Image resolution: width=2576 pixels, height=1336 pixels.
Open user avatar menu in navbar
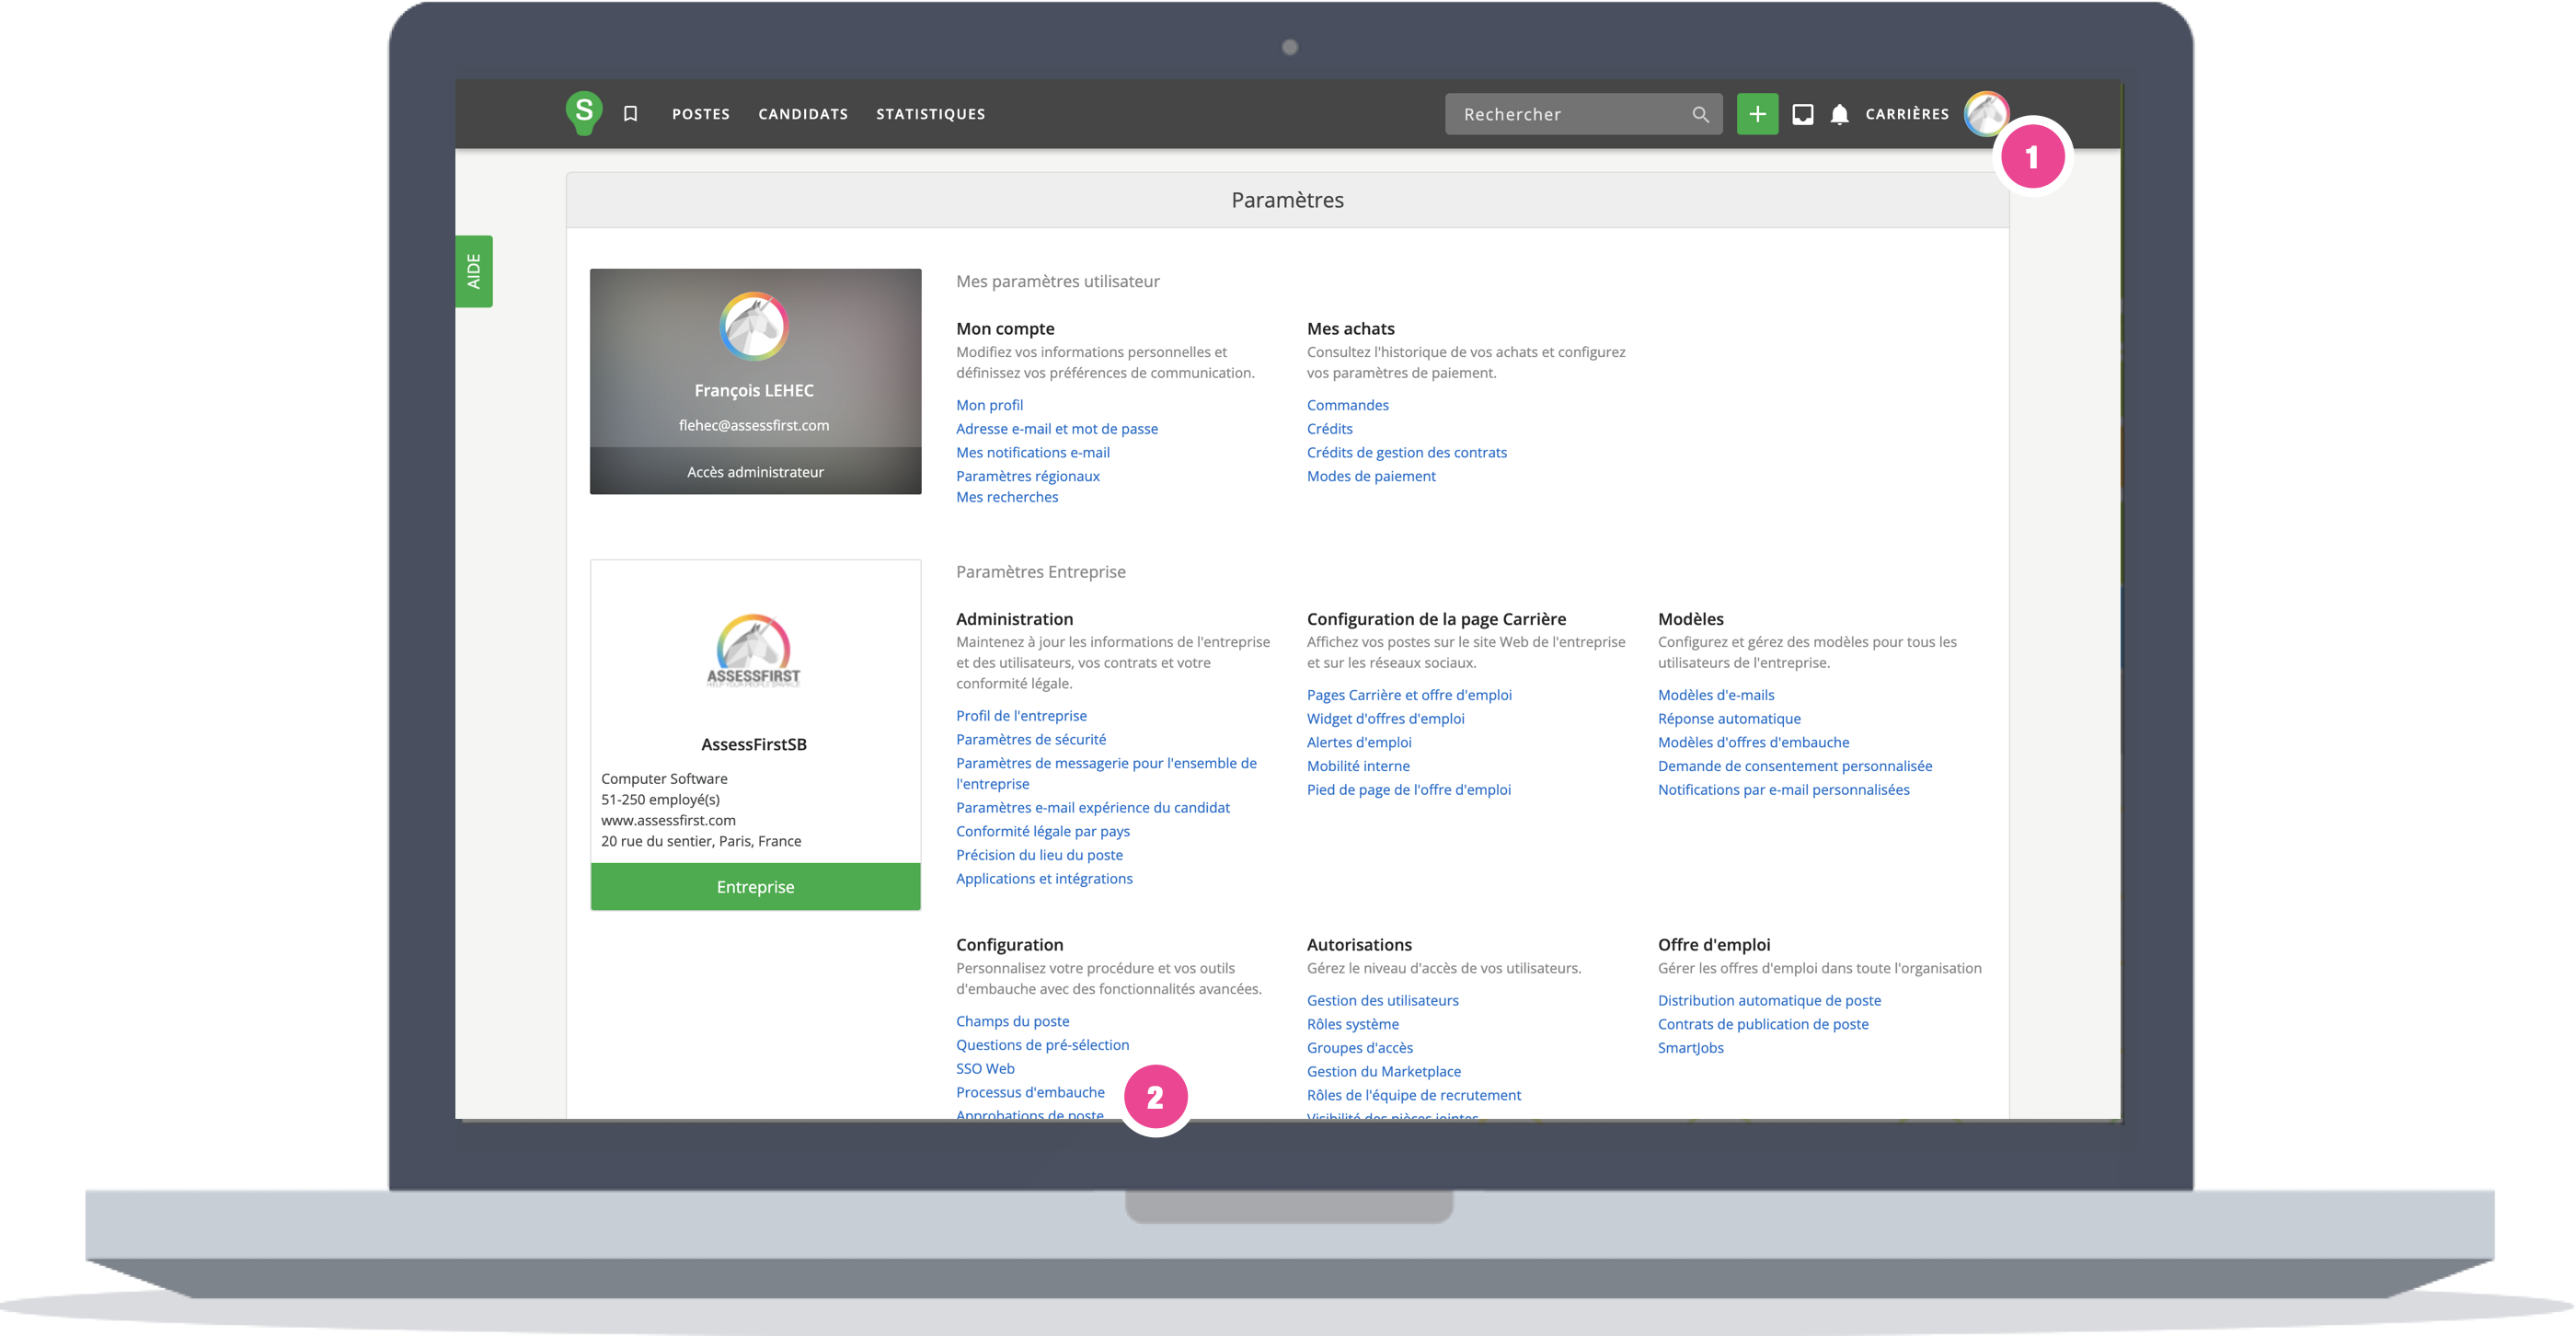[1984, 113]
